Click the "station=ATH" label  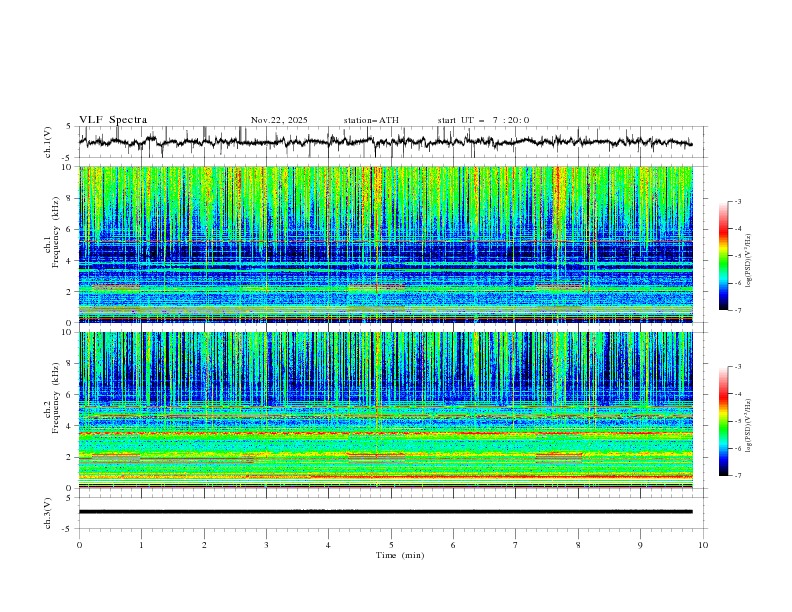tap(371, 120)
